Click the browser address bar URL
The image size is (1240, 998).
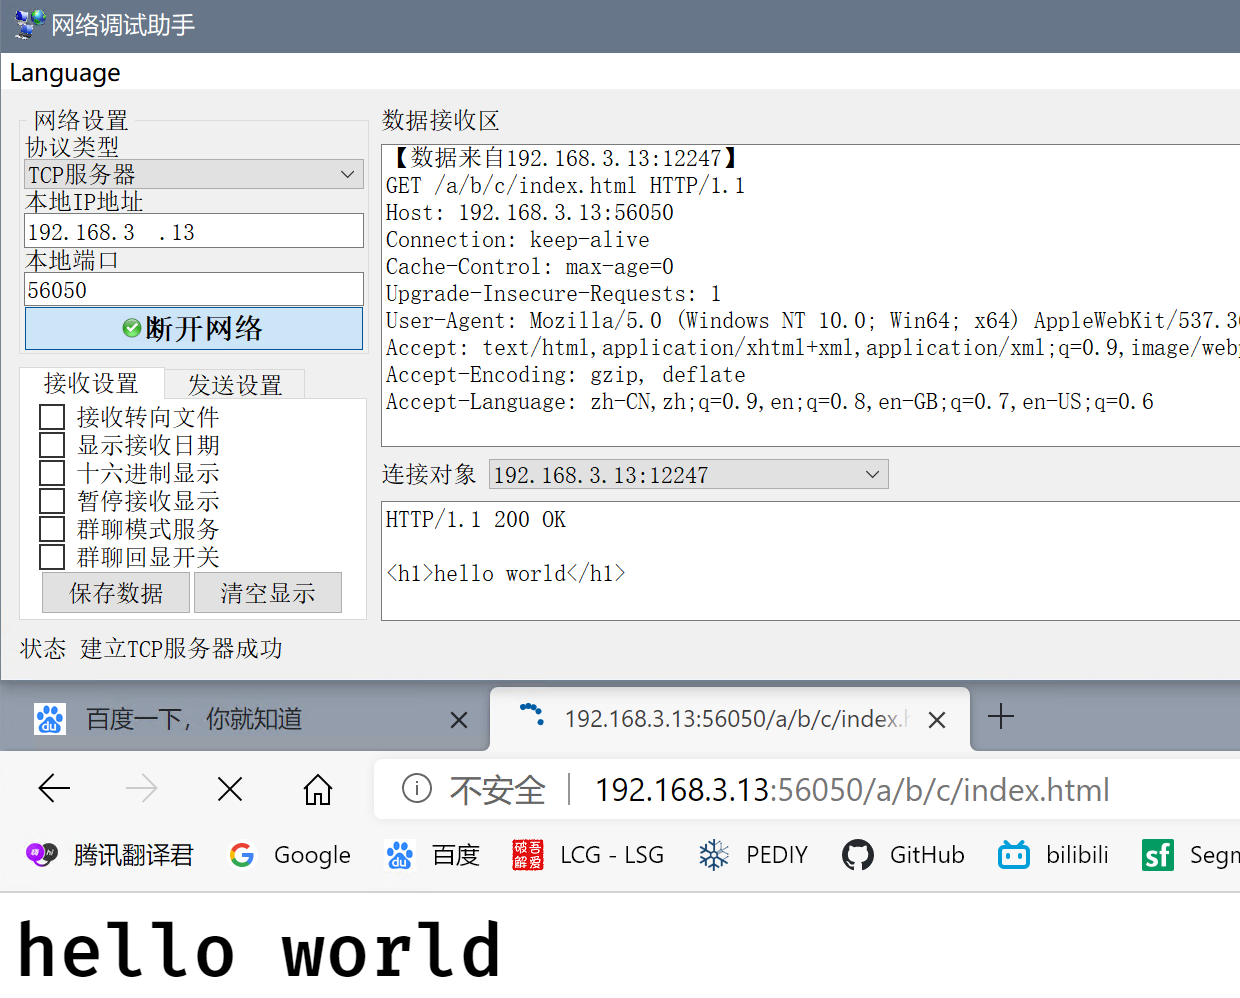tap(852, 790)
